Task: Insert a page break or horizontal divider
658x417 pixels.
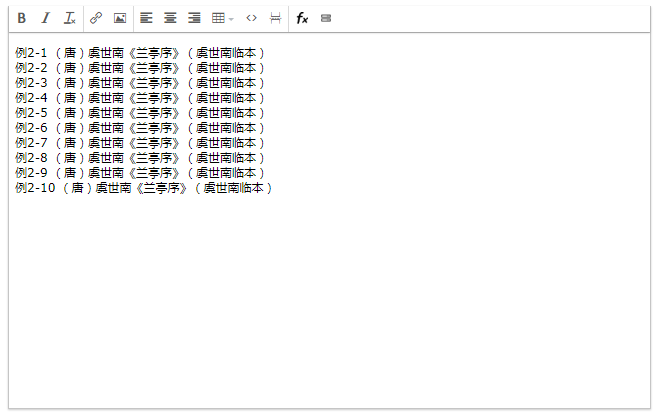Action: (x=275, y=18)
